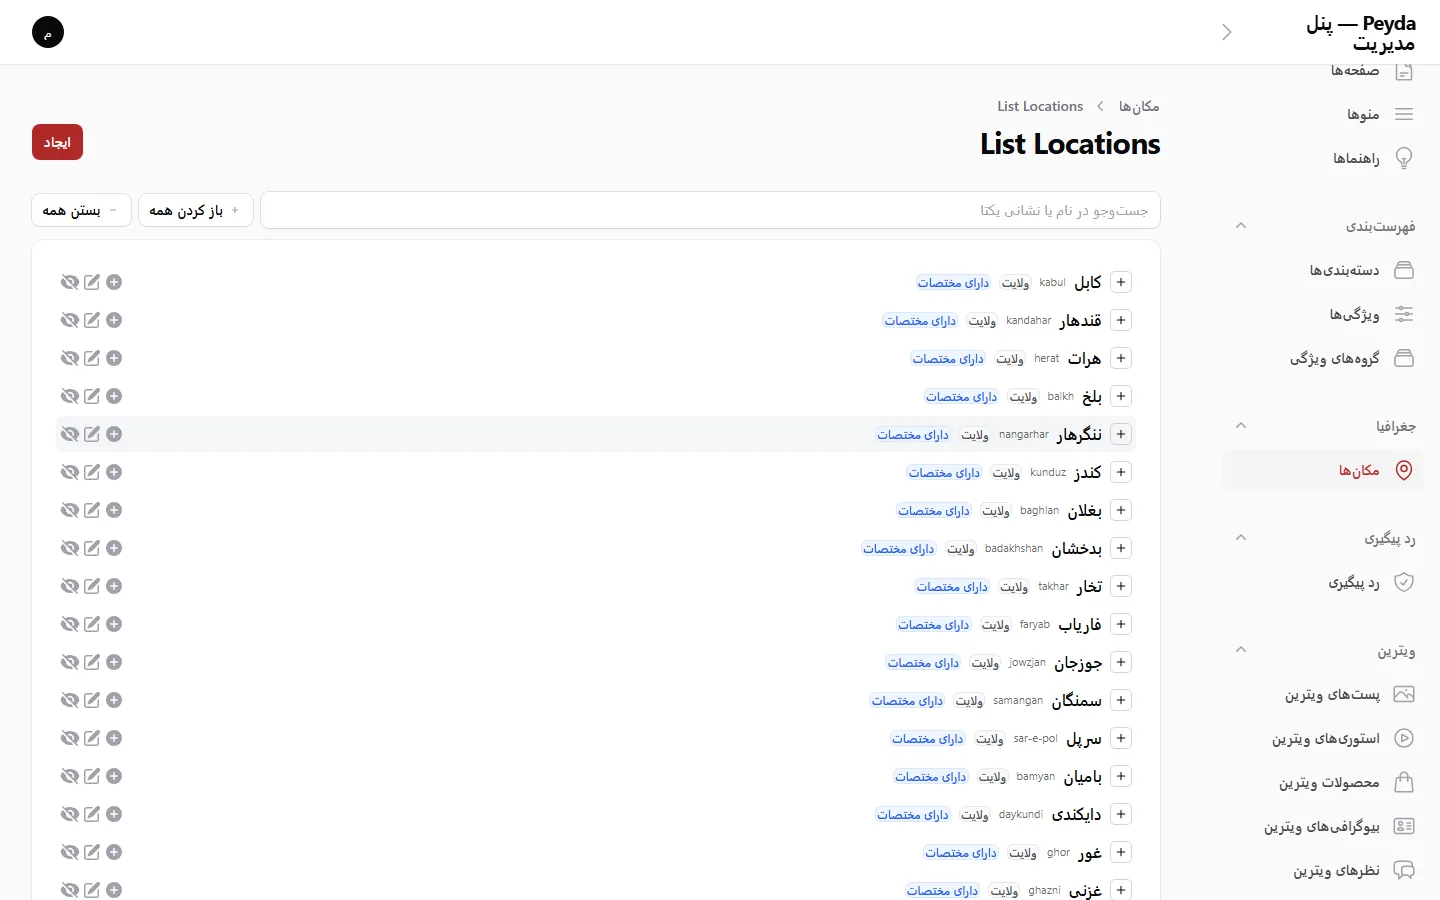
Task: Click the add-child plus icon in the بدخشان row
Action: [x=114, y=548]
